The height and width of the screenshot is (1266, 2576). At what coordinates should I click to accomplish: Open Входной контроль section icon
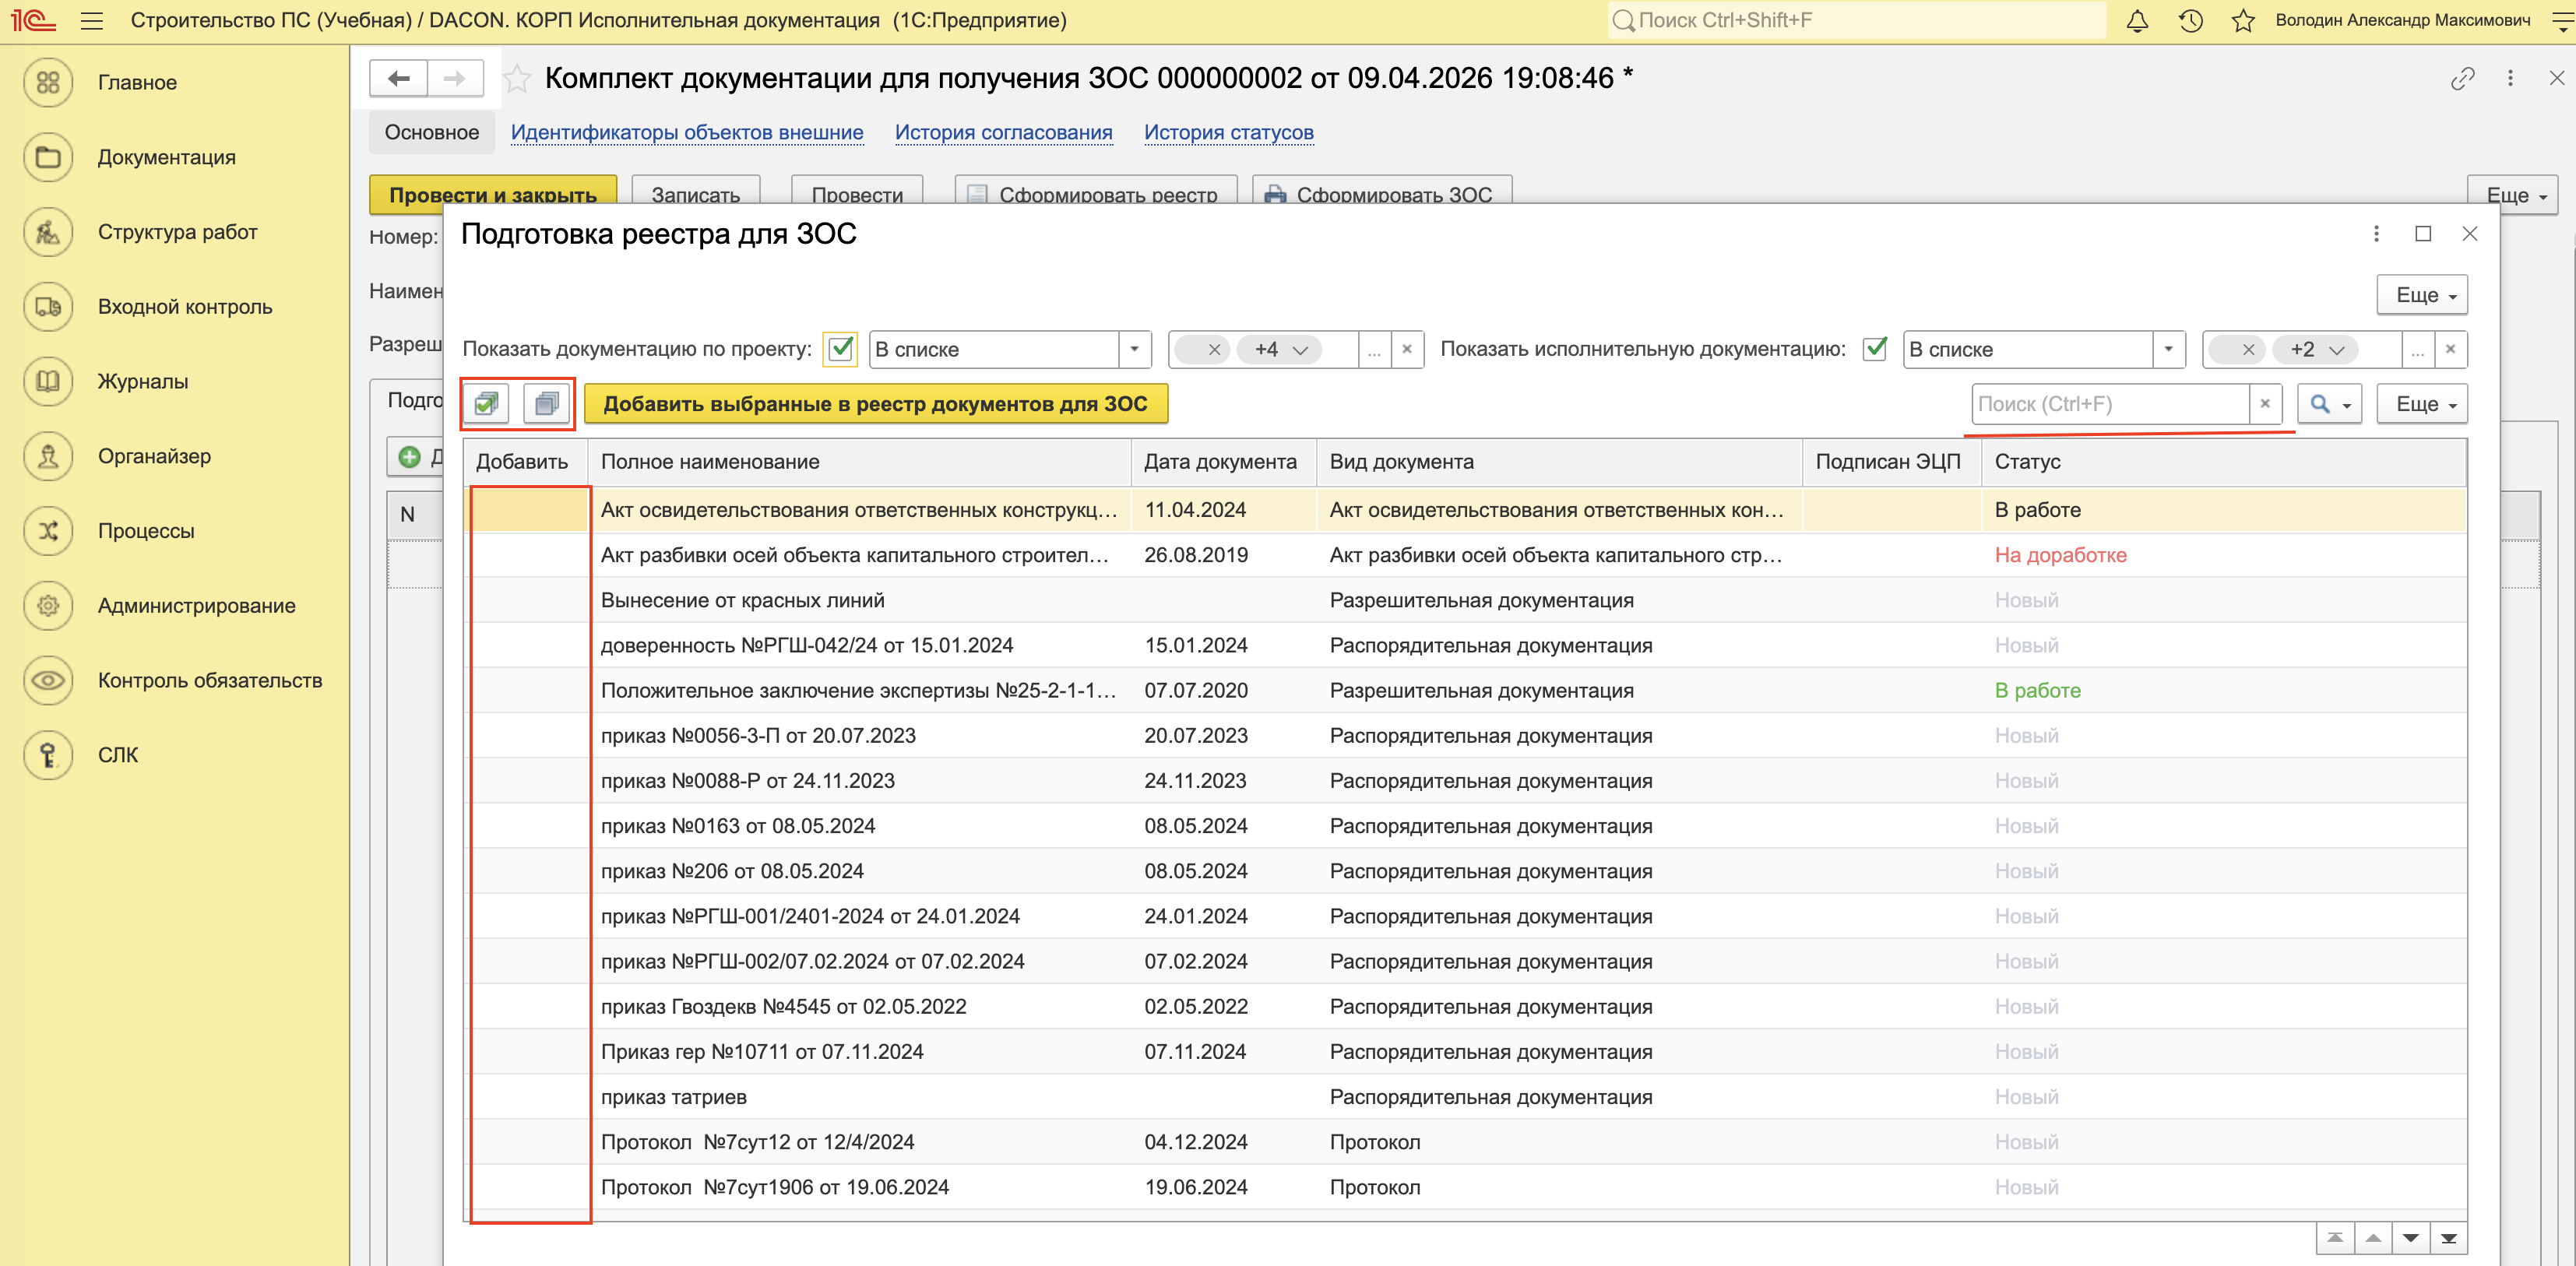pyautogui.click(x=48, y=307)
